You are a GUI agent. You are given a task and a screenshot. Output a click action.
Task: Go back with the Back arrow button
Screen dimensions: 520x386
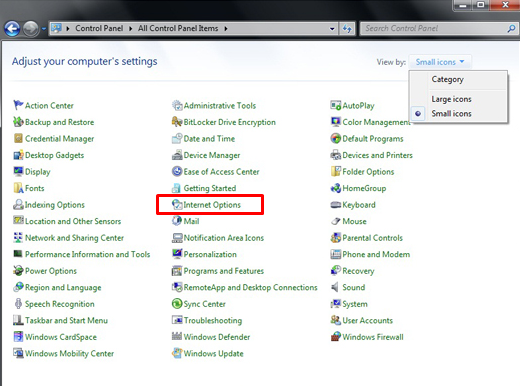[12, 29]
